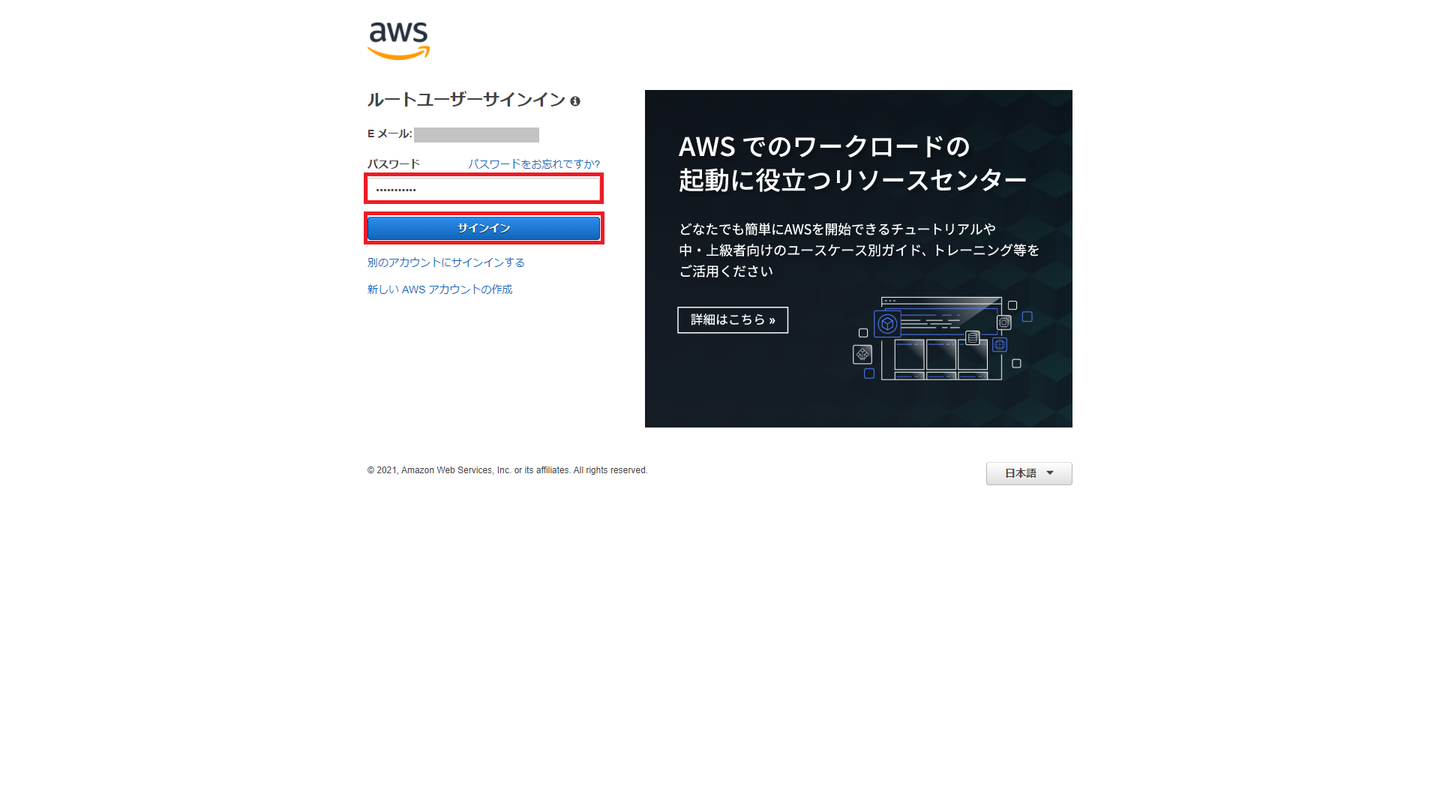Open the root user sign-in info icon
The width and height of the screenshot is (1440, 810).
click(x=575, y=101)
